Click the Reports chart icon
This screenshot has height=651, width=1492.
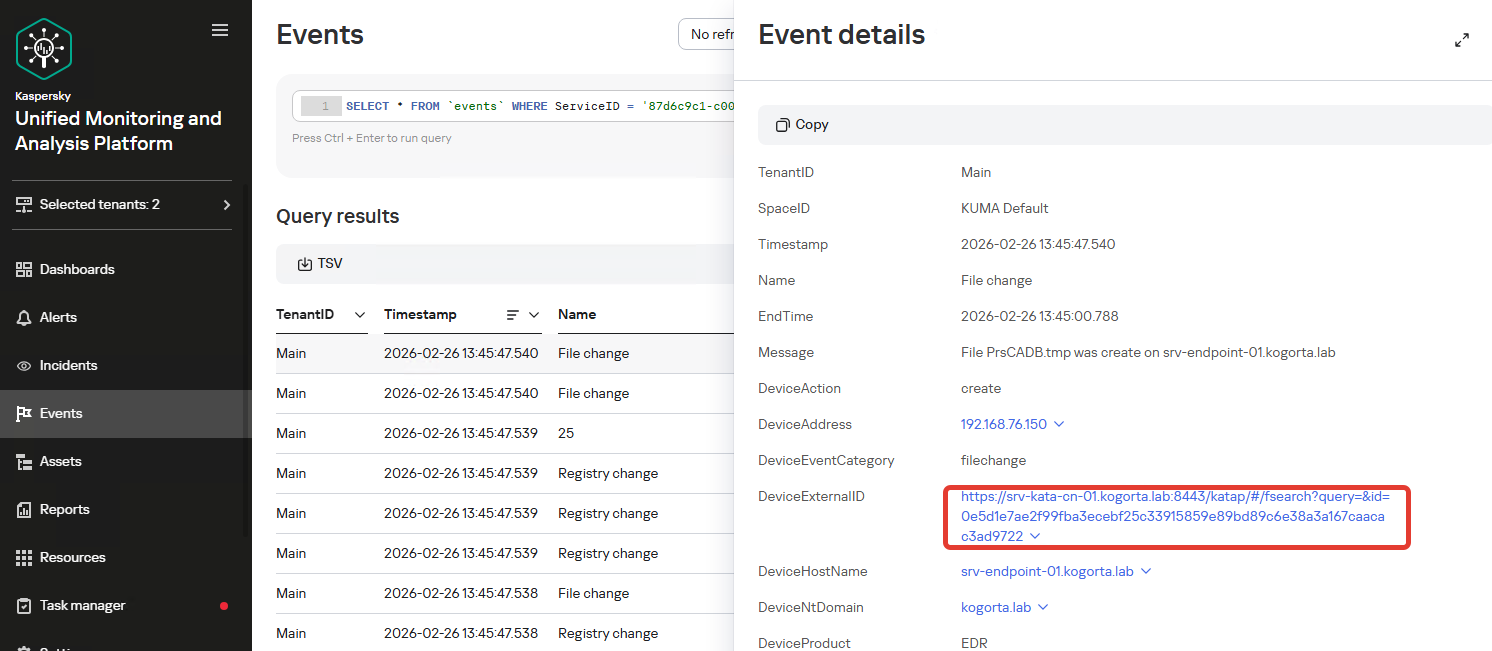(24, 509)
